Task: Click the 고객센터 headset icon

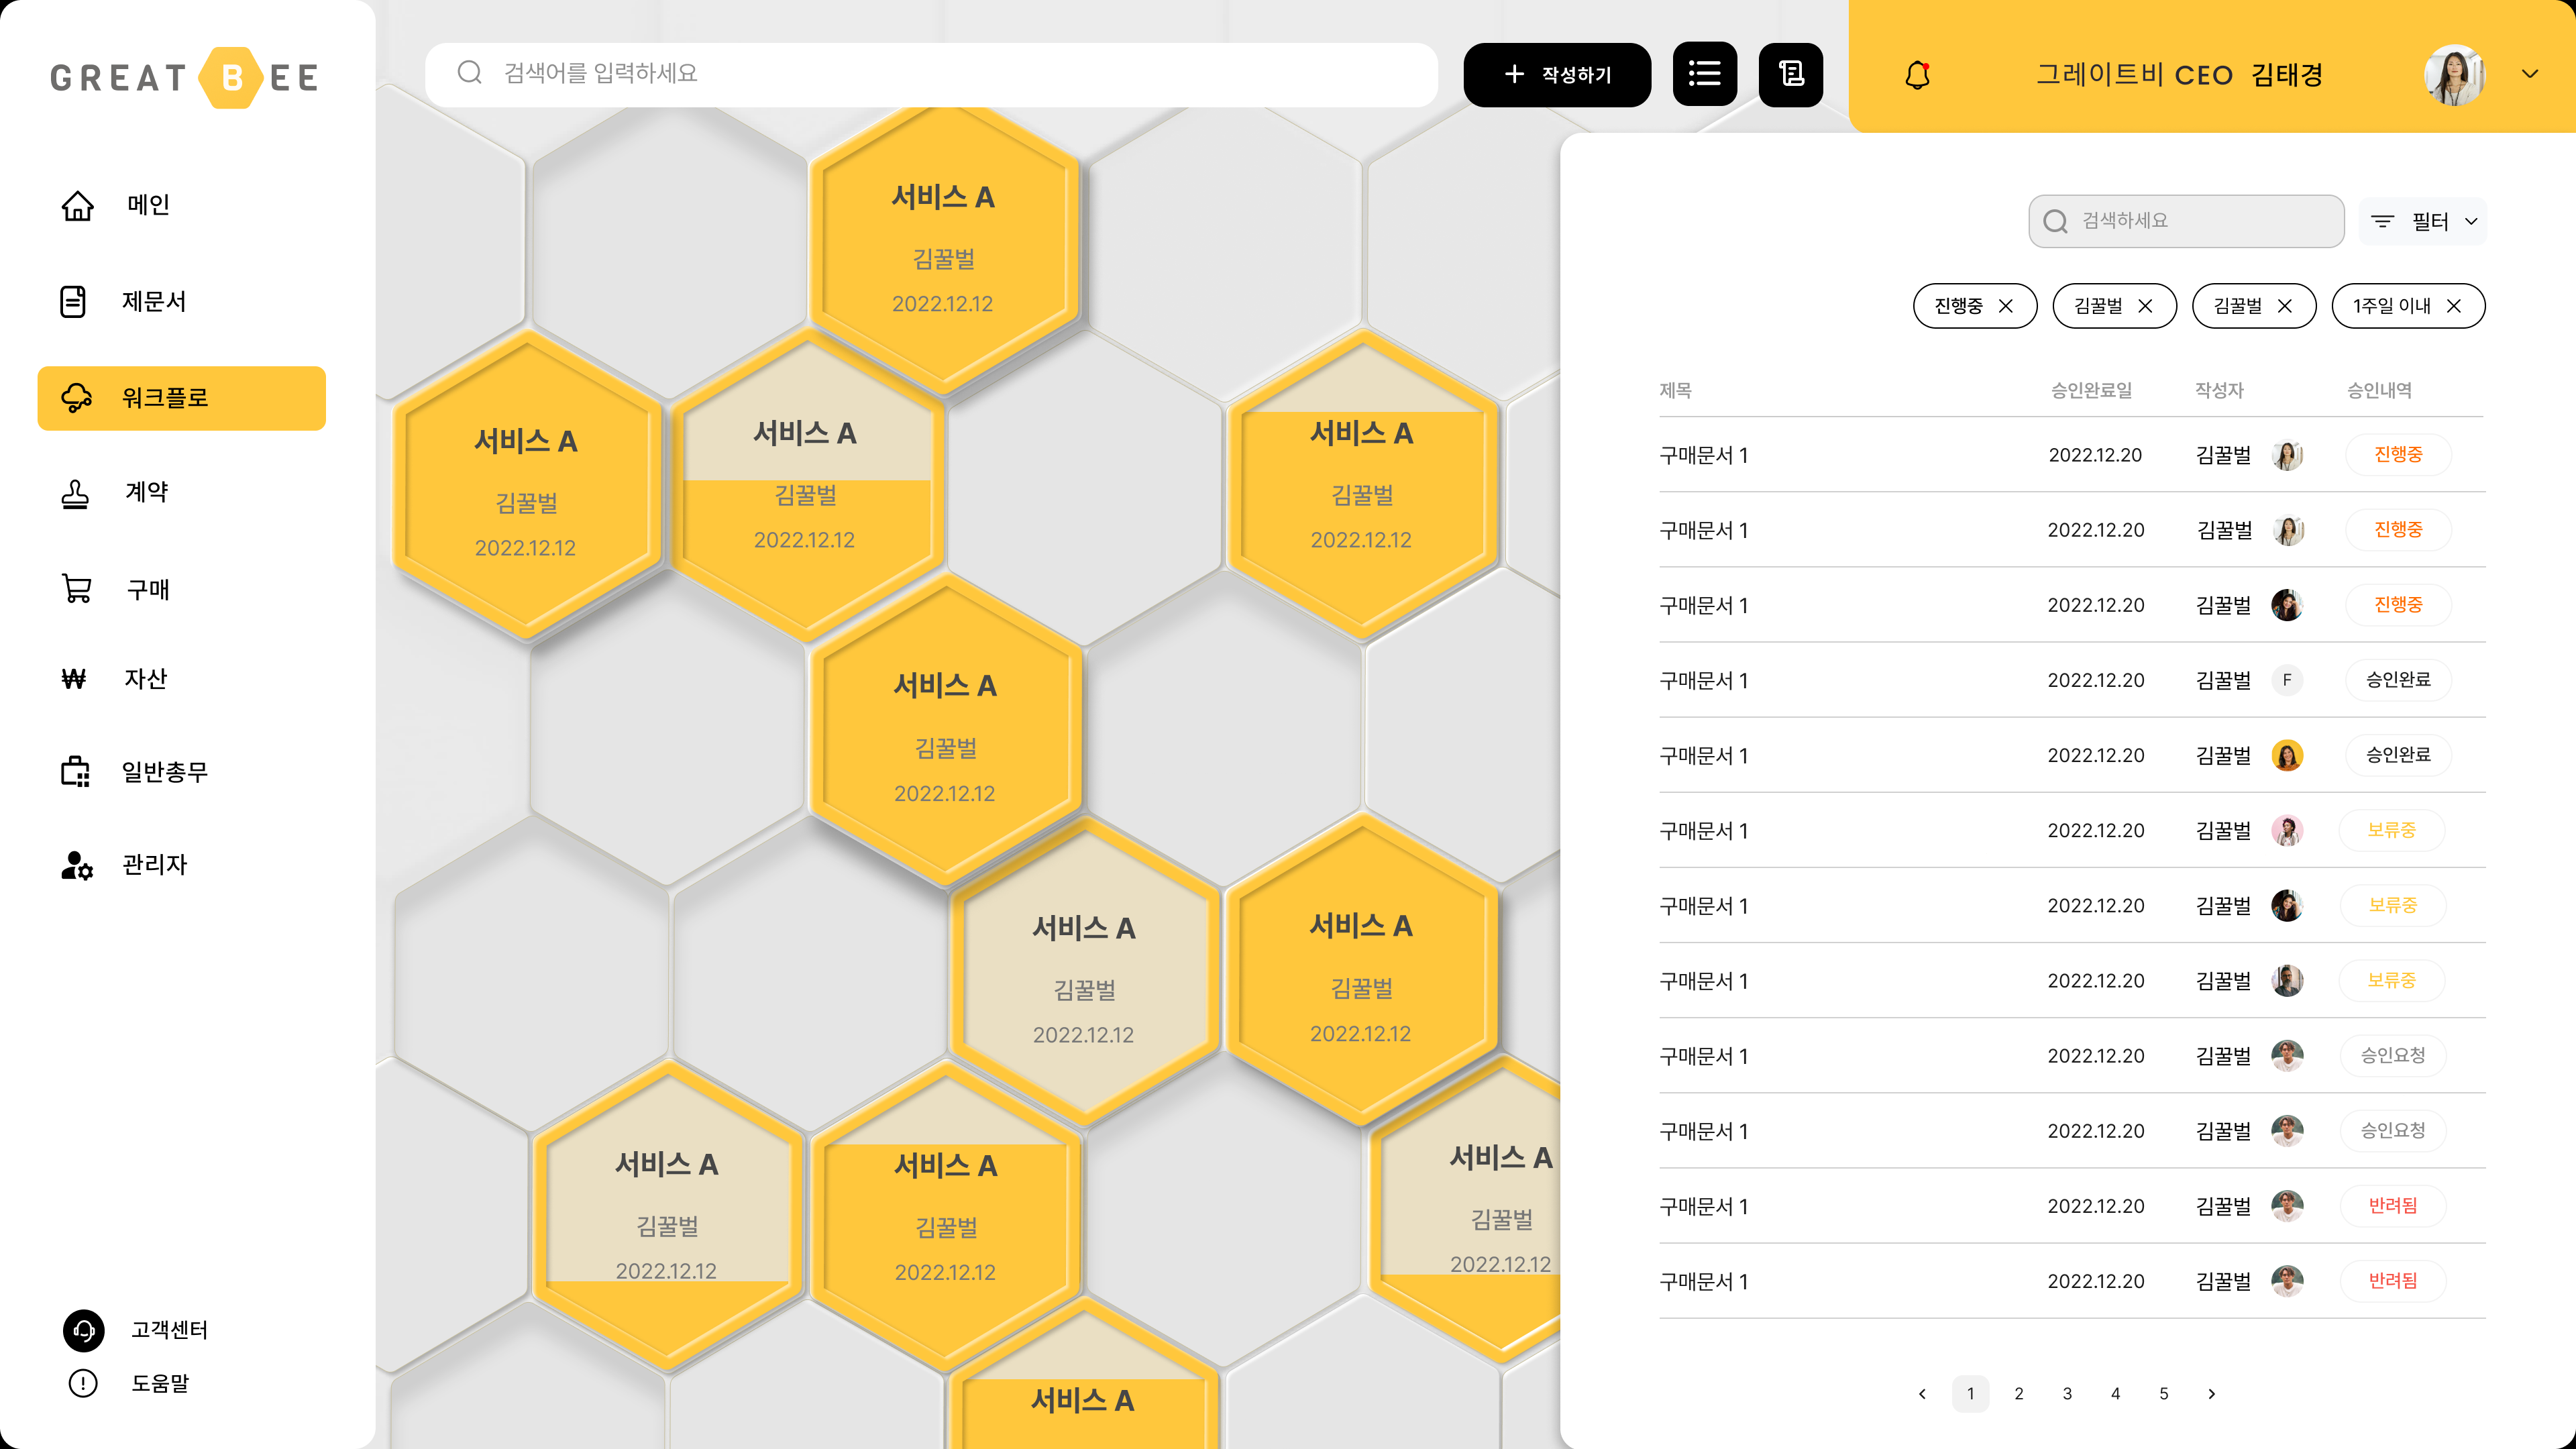Action: [x=84, y=1330]
